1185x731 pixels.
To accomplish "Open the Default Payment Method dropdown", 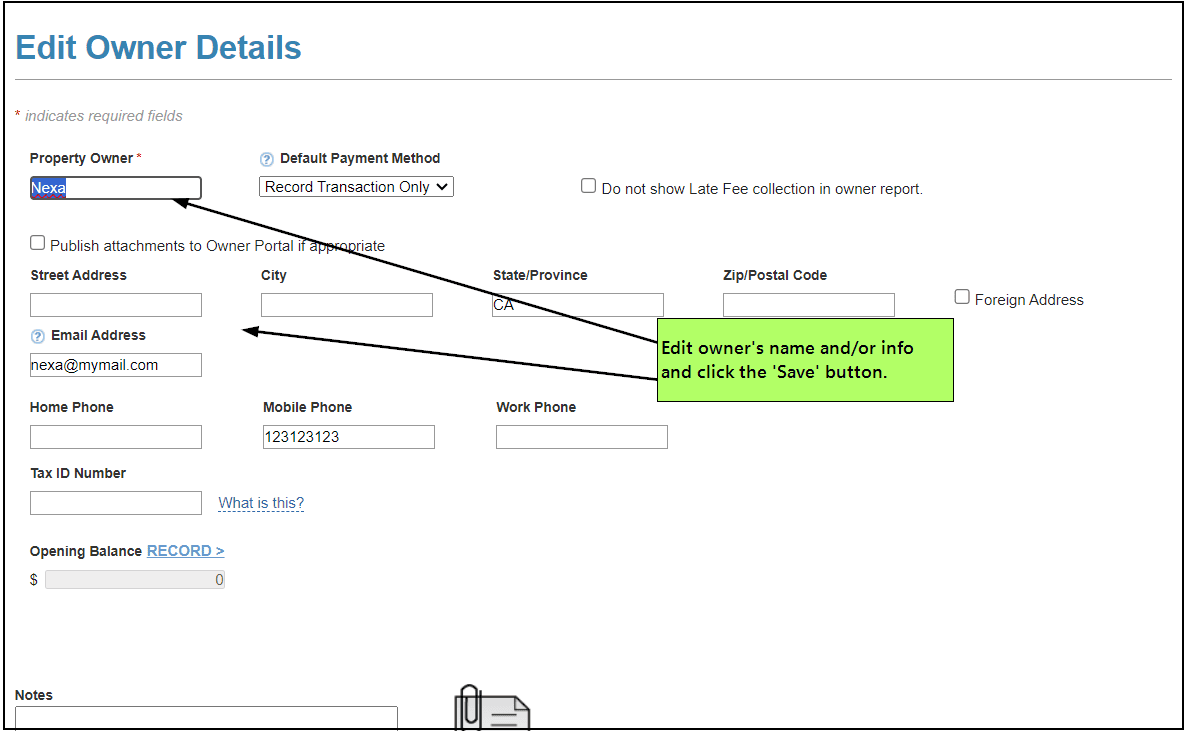I will pos(356,187).
